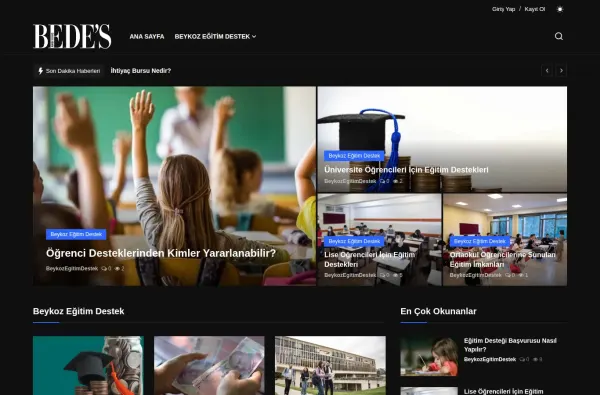This screenshot has height=395, width=600.
Task: Toggle the light/dark theme sun icon
Action: 560,9
